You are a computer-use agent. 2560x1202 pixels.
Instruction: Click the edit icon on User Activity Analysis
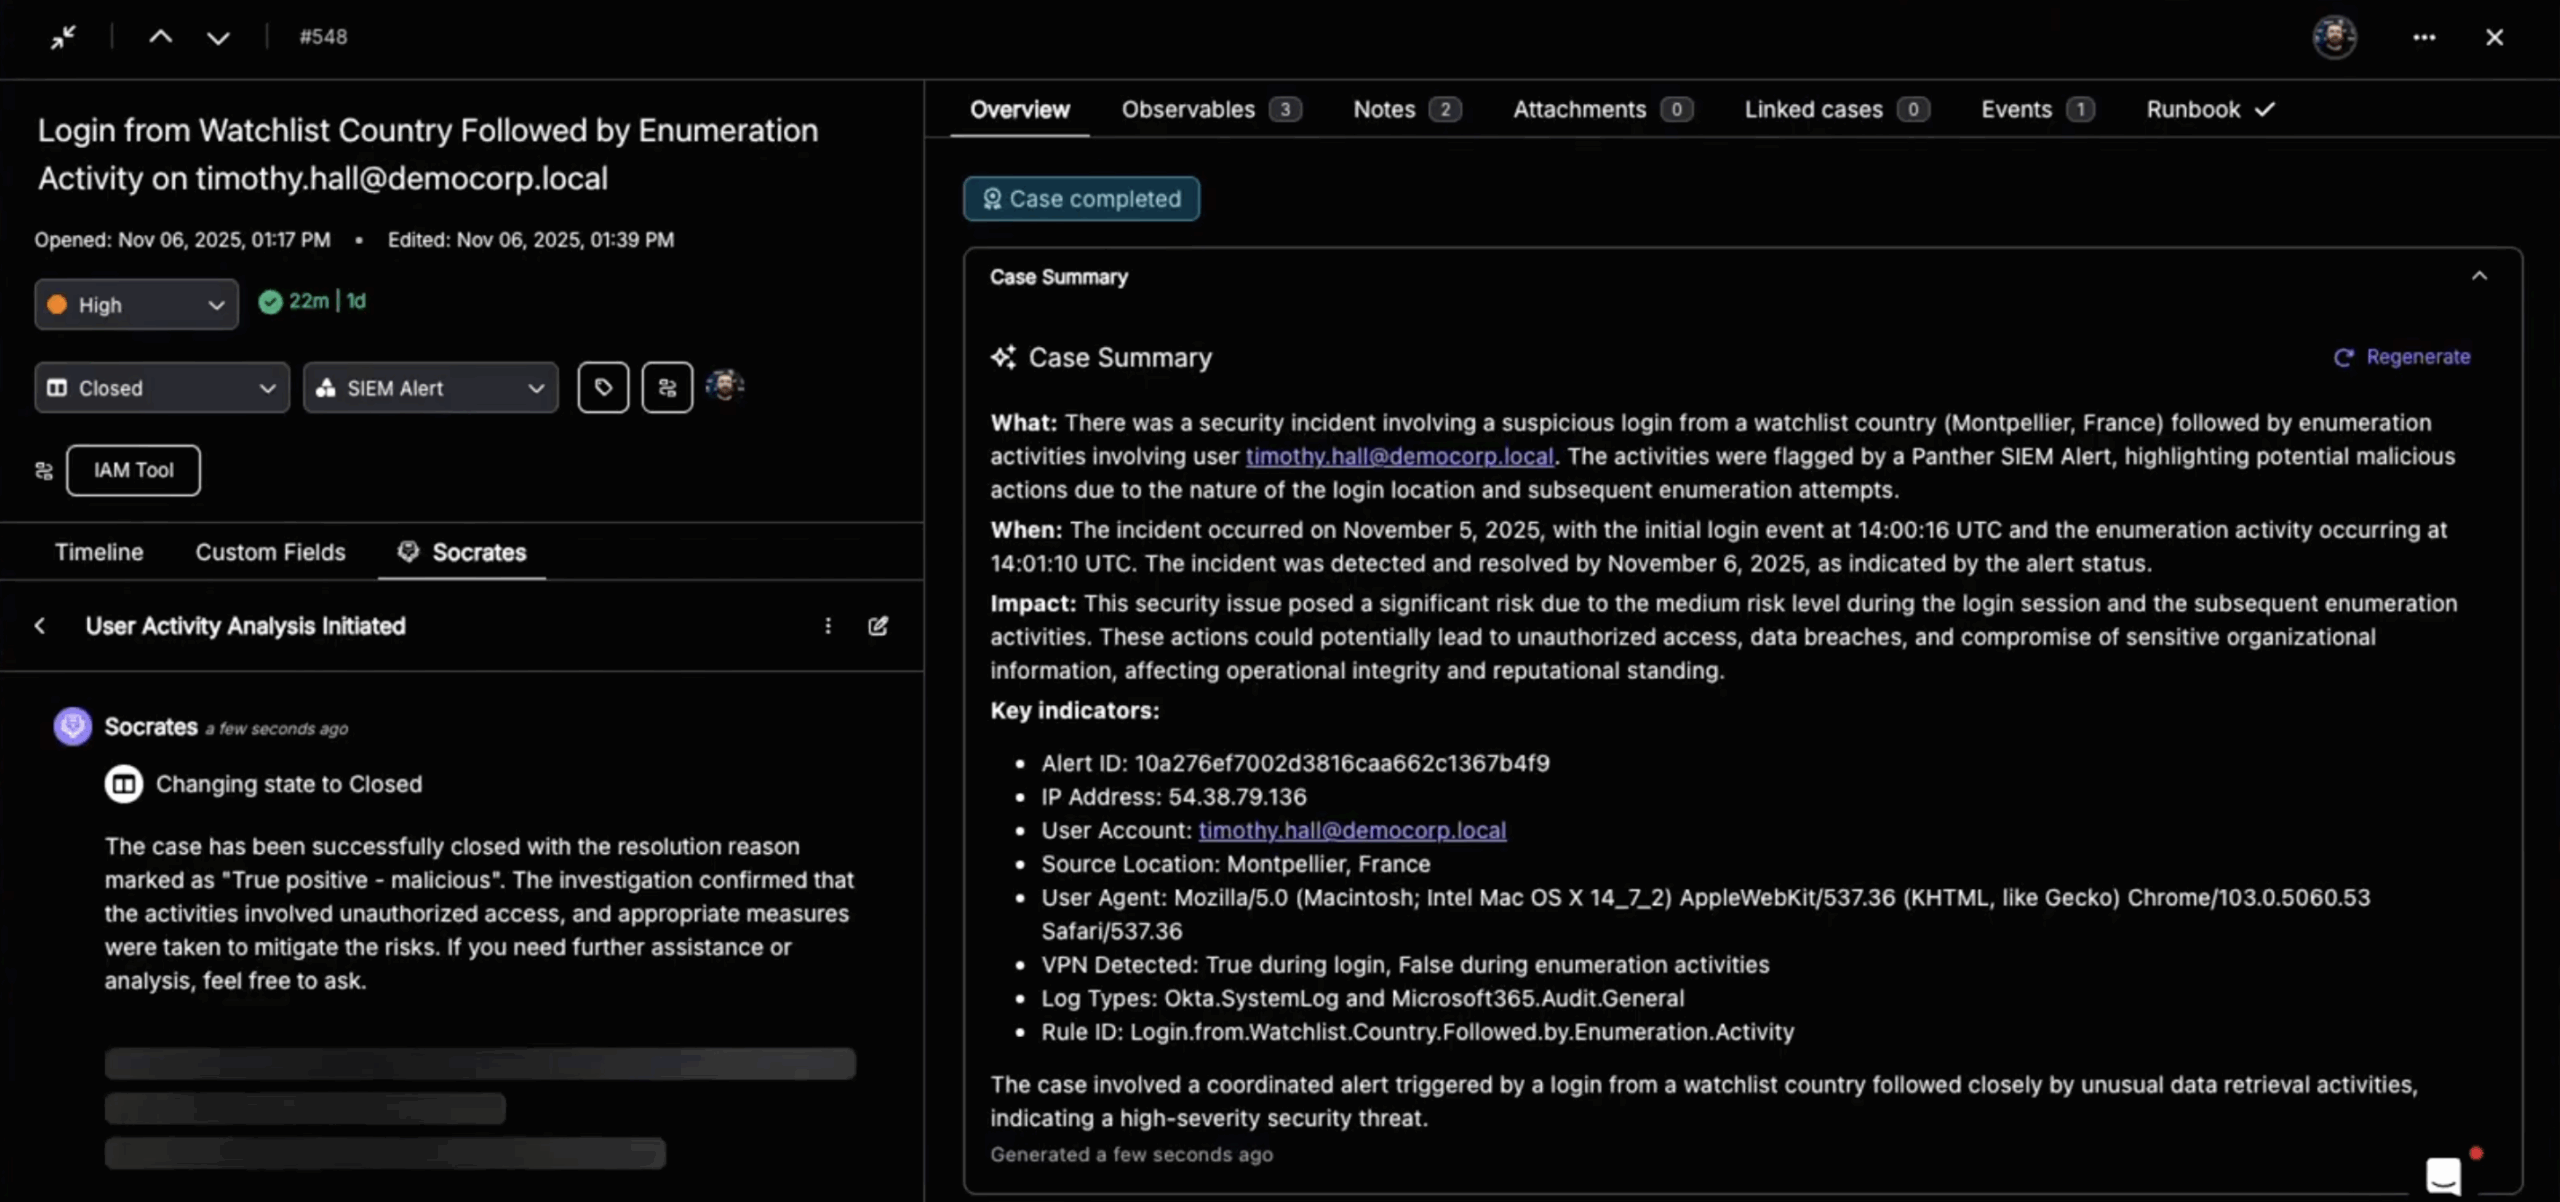pos(878,625)
